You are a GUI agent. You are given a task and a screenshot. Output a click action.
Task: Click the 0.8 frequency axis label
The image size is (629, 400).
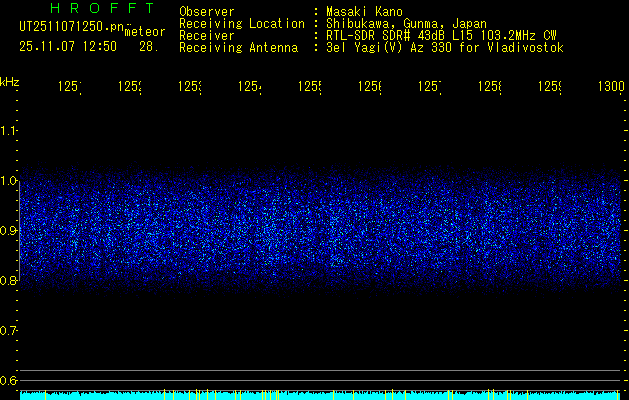[x=9, y=280]
